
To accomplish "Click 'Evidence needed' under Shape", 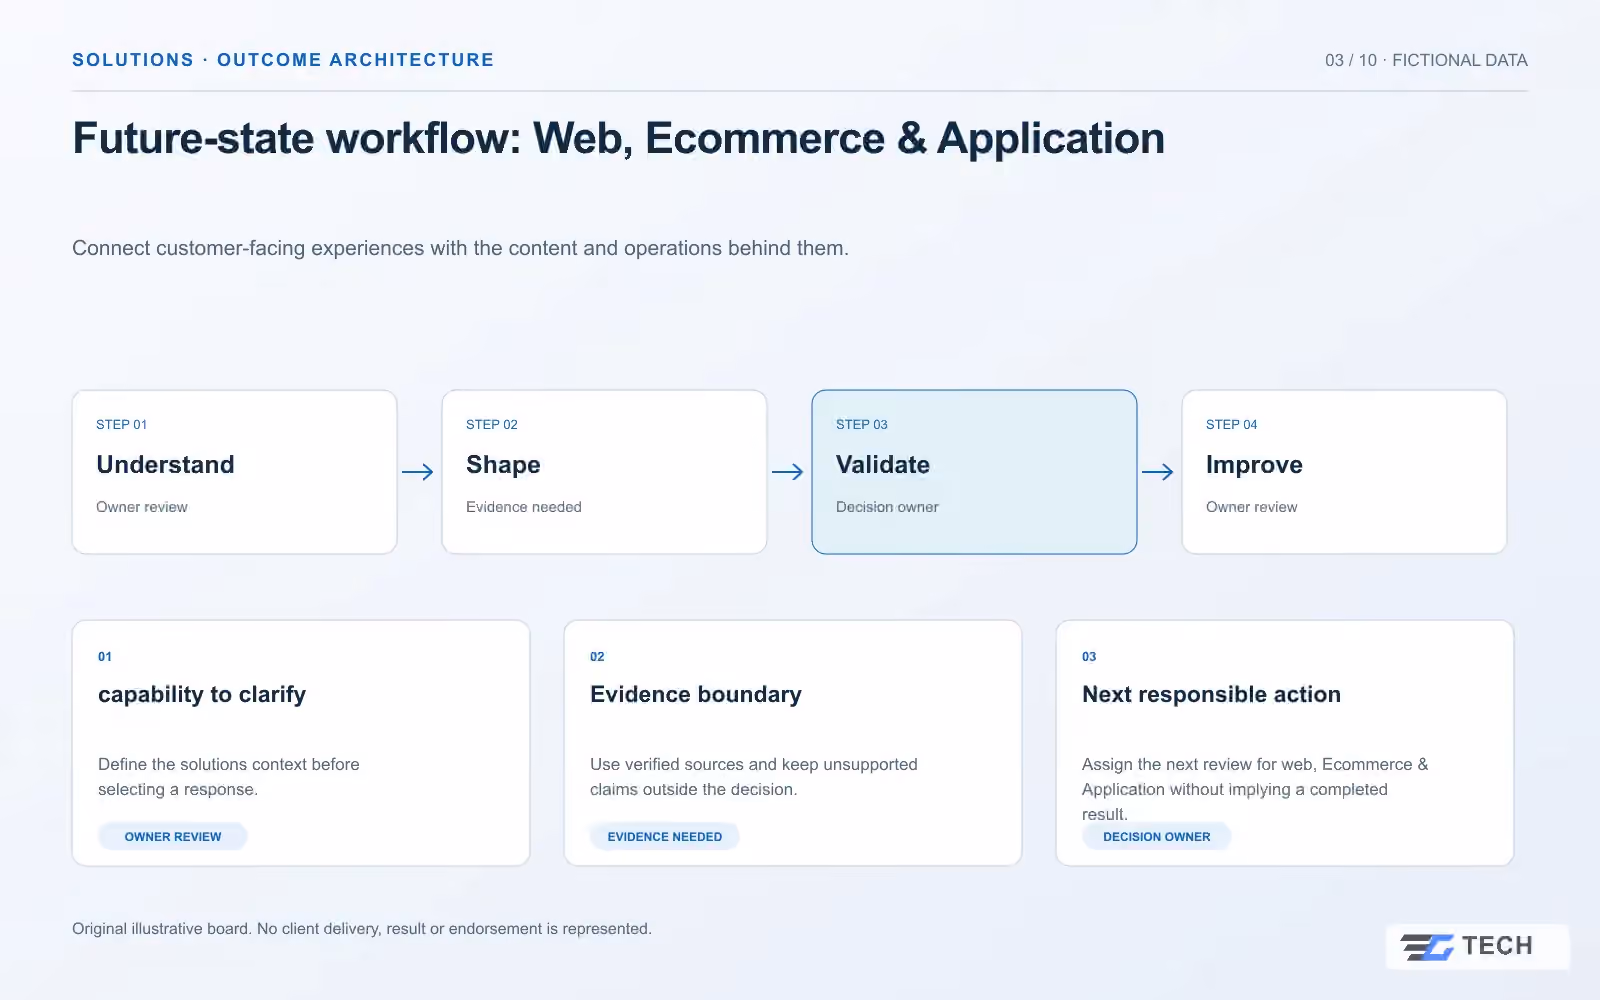I will [x=524, y=507].
